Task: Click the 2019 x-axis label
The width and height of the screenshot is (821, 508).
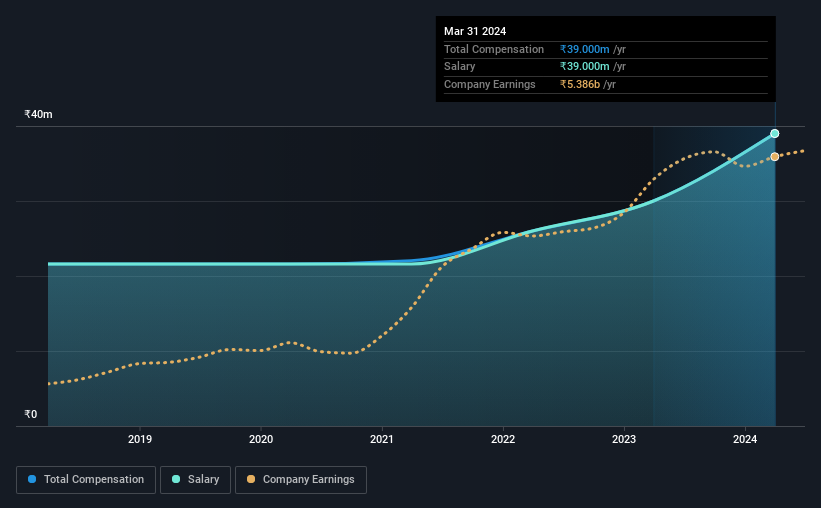Action: click(x=140, y=439)
